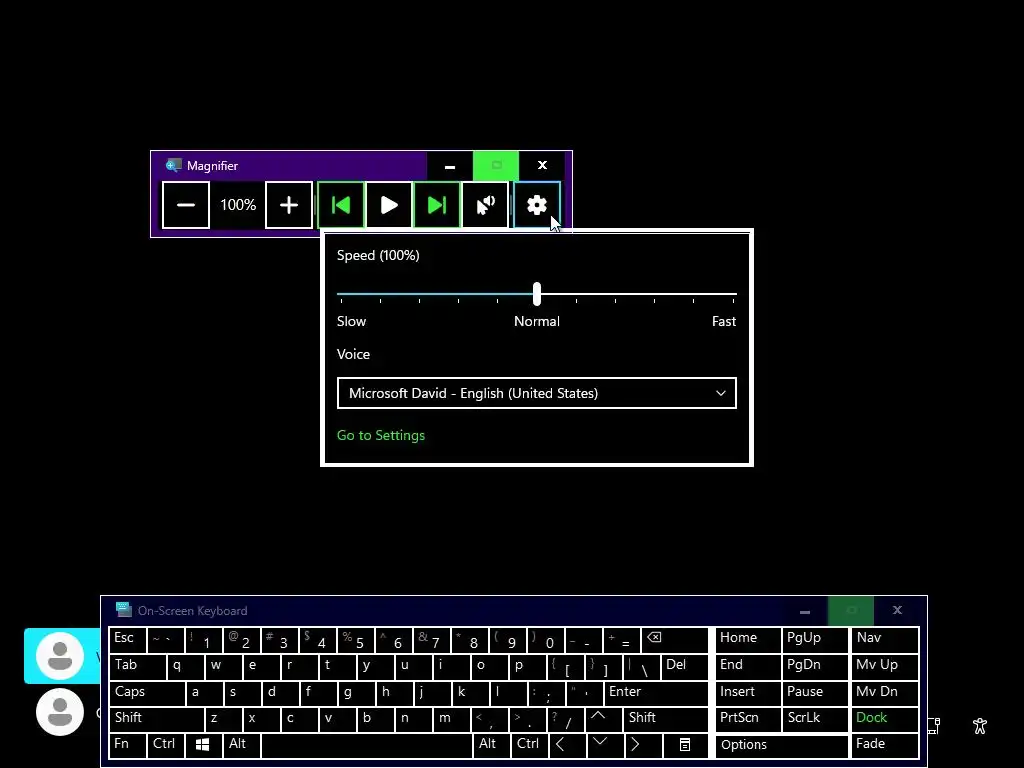
Task: Click the PgDn key
Action: click(815, 667)
